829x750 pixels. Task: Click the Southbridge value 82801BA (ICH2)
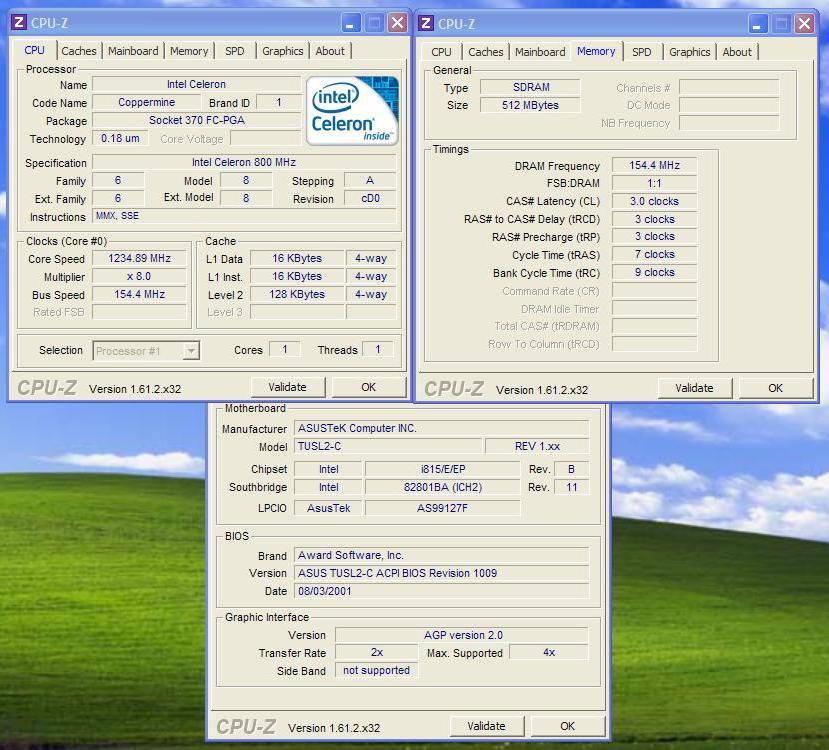pyautogui.click(x=443, y=487)
